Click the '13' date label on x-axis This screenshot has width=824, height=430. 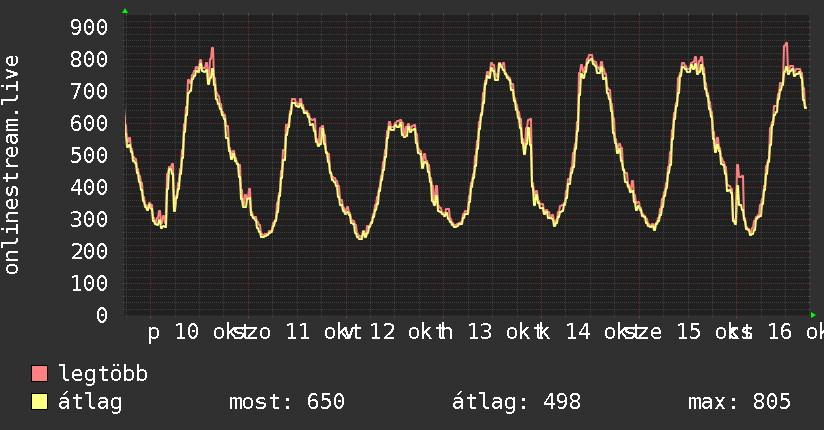[x=480, y=332]
